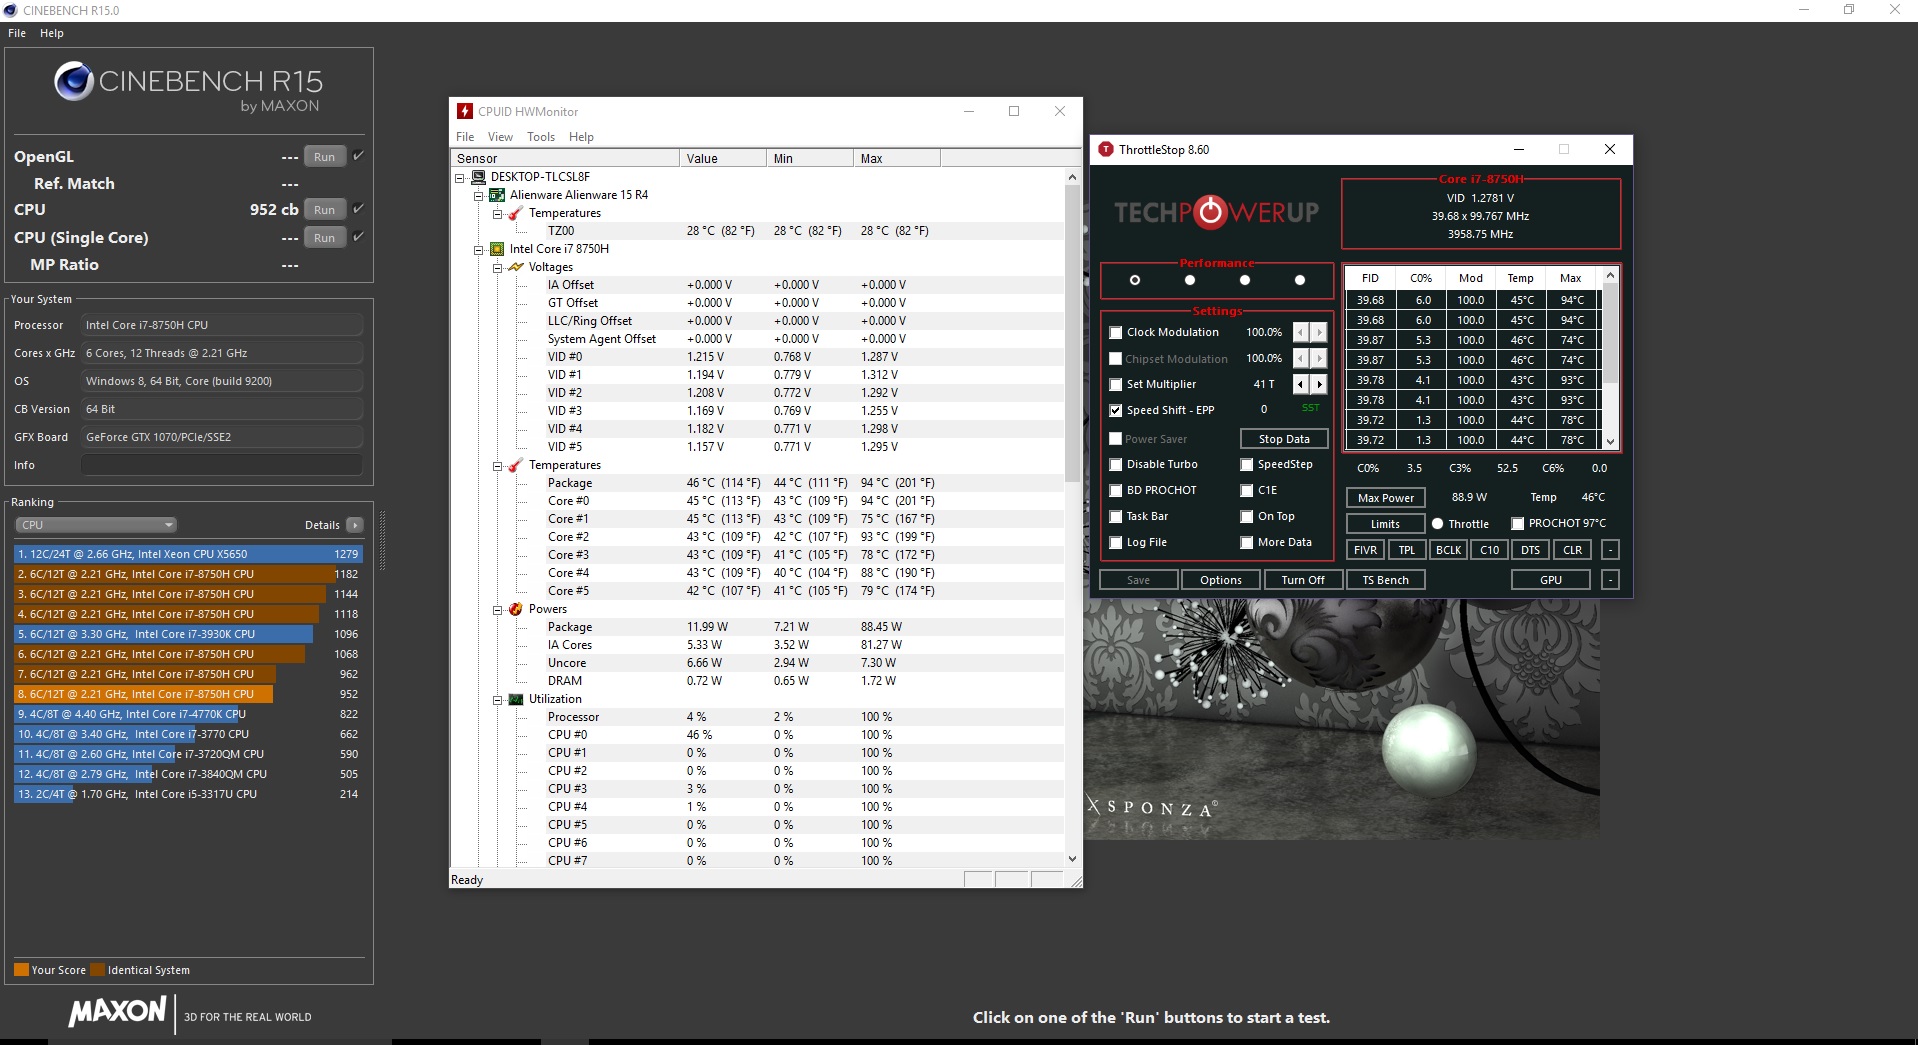The image size is (1918, 1045).
Task: Check the C1E option
Action: coord(1247,490)
